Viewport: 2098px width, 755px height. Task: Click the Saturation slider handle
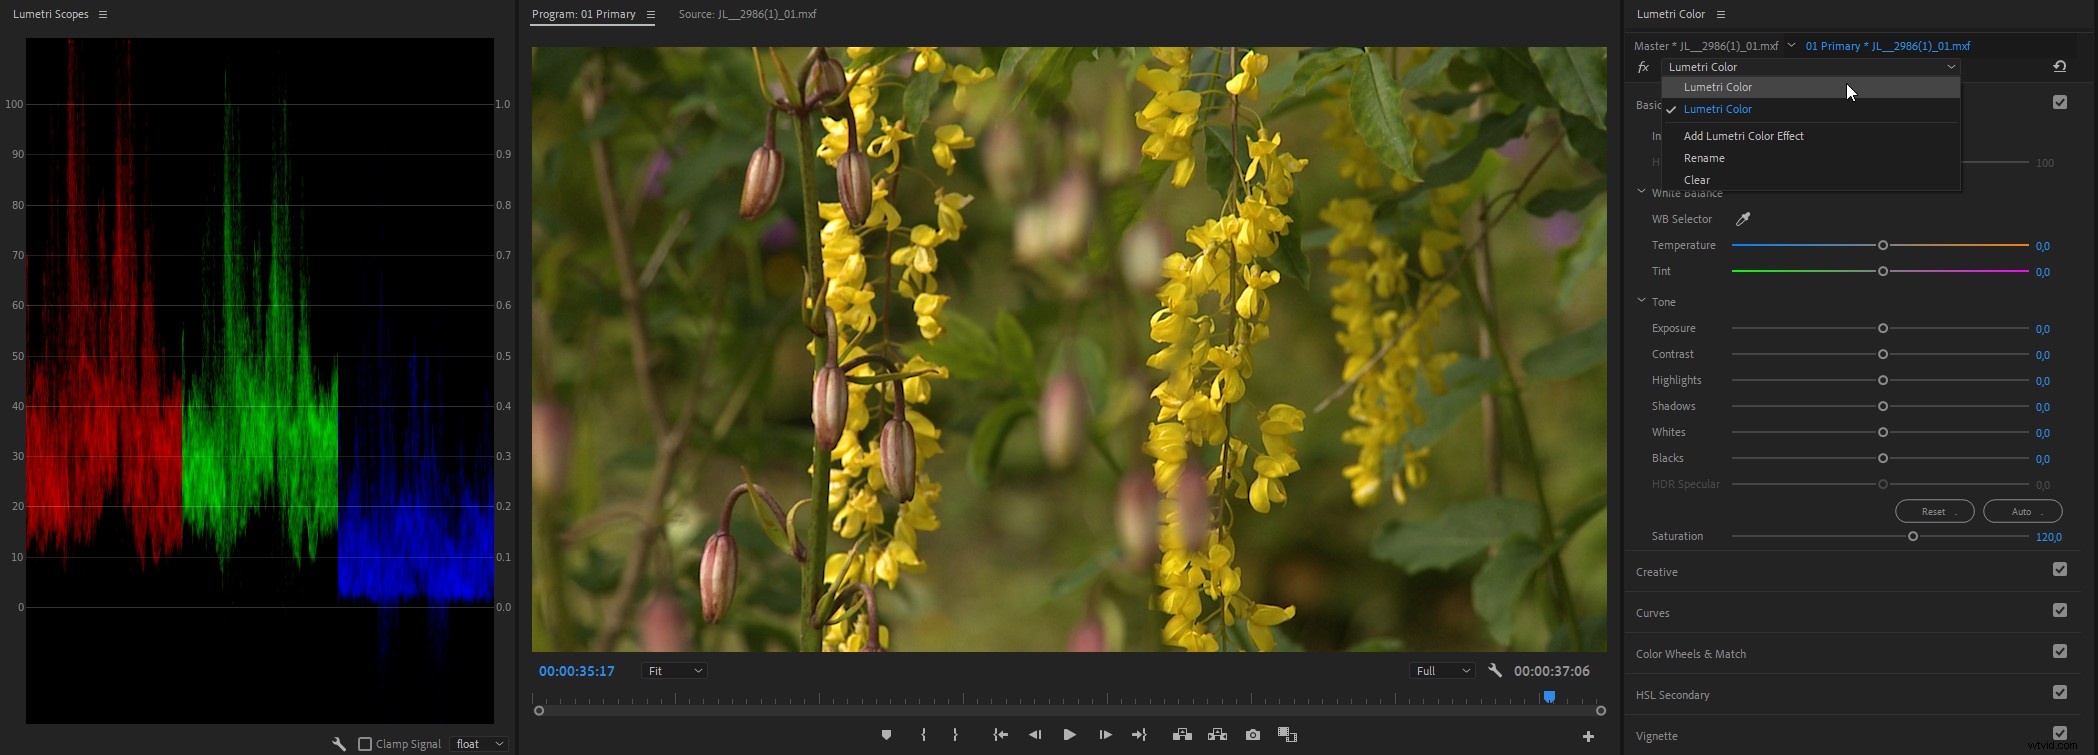pos(1913,536)
